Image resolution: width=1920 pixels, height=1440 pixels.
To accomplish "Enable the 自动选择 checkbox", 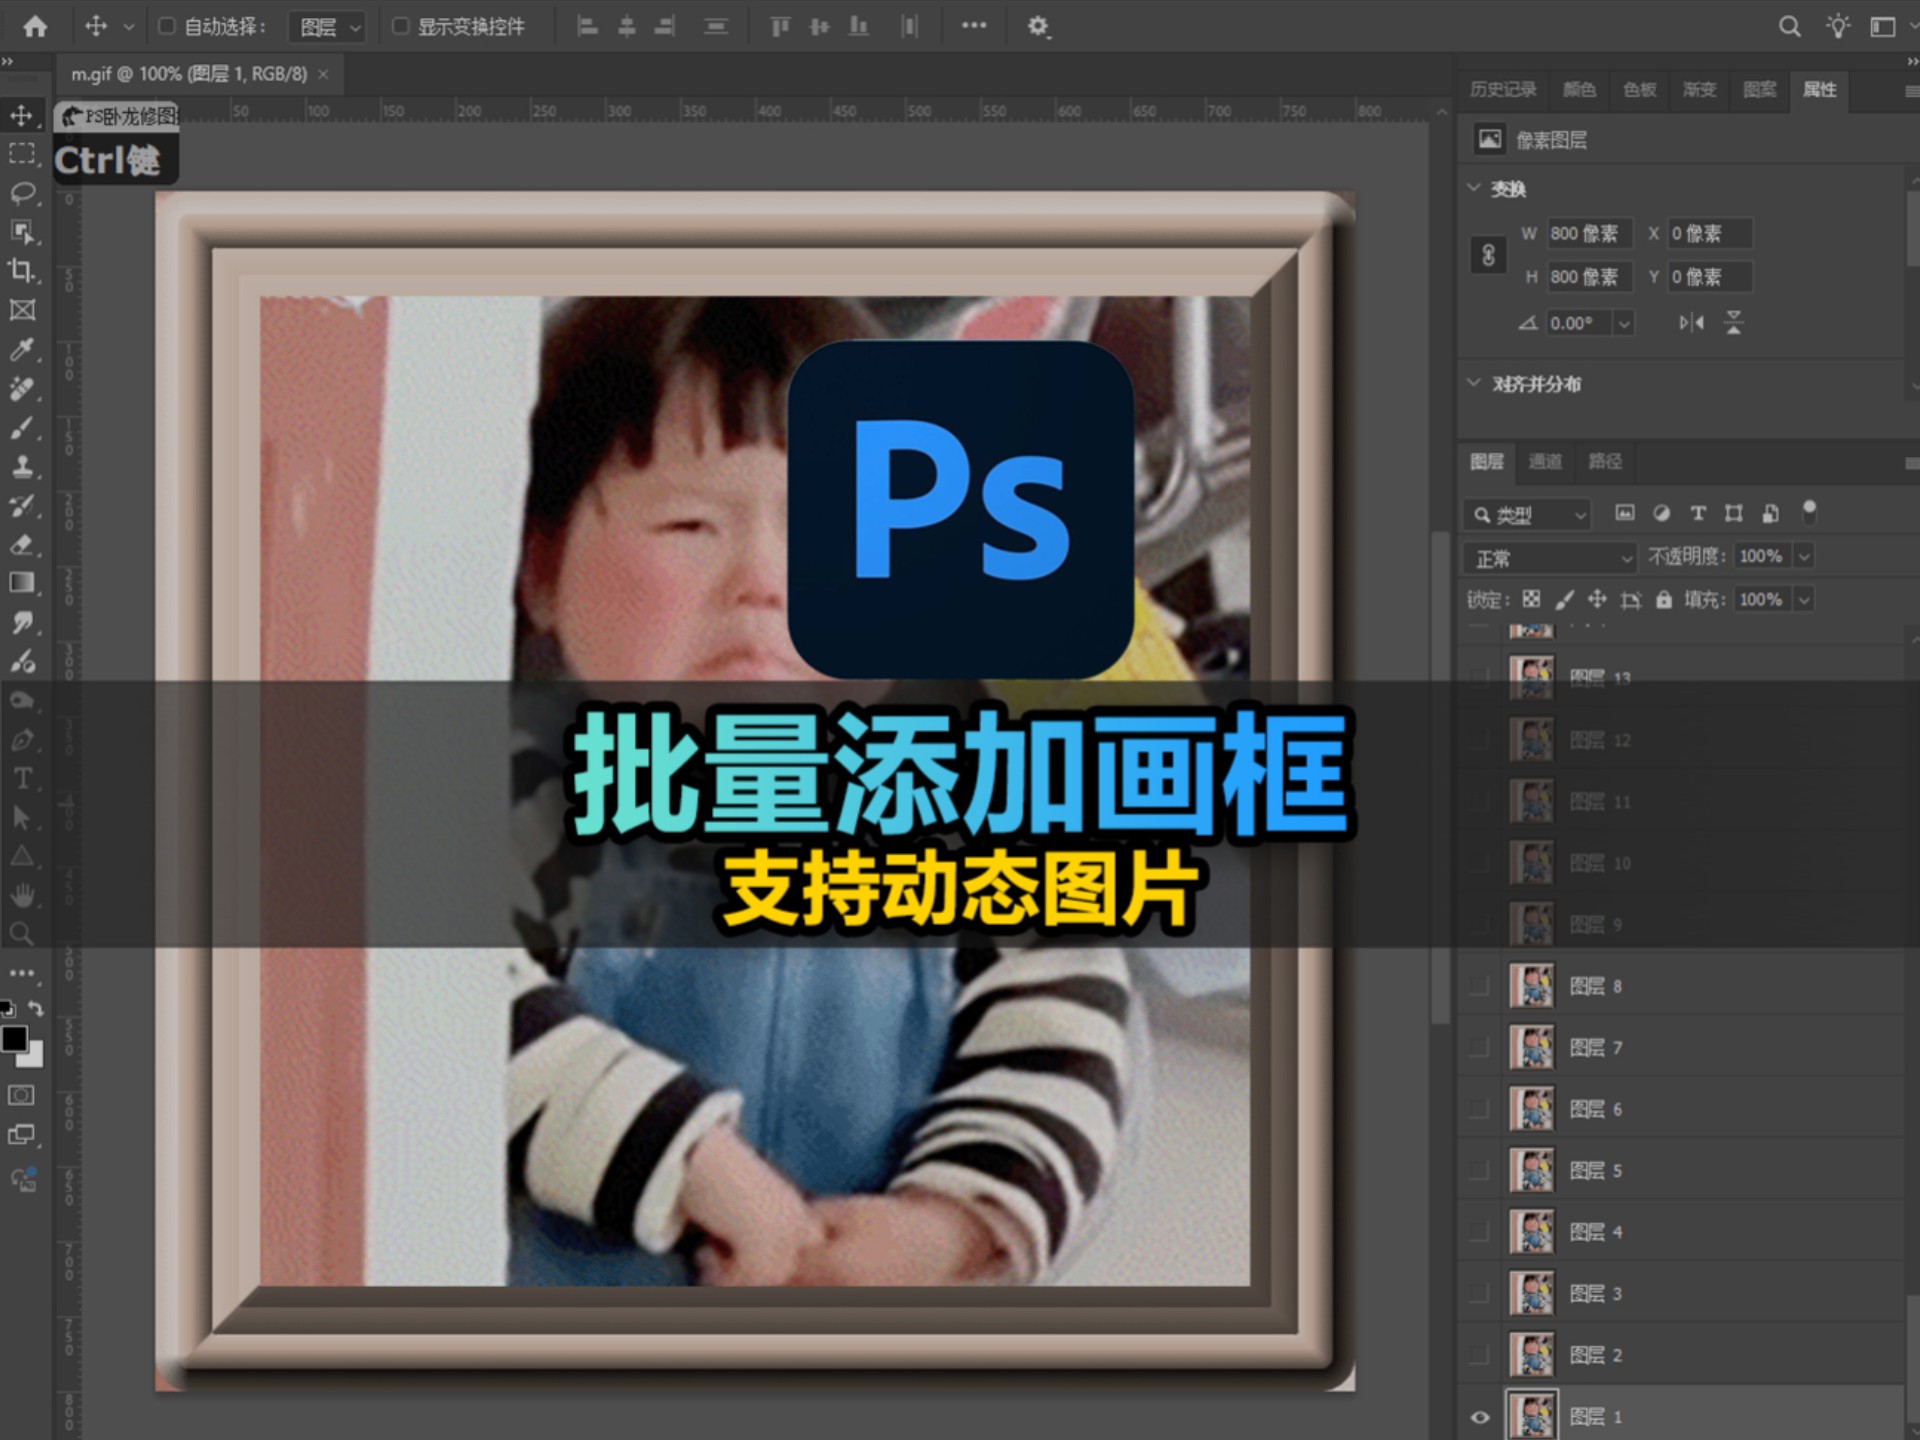I will [x=168, y=26].
